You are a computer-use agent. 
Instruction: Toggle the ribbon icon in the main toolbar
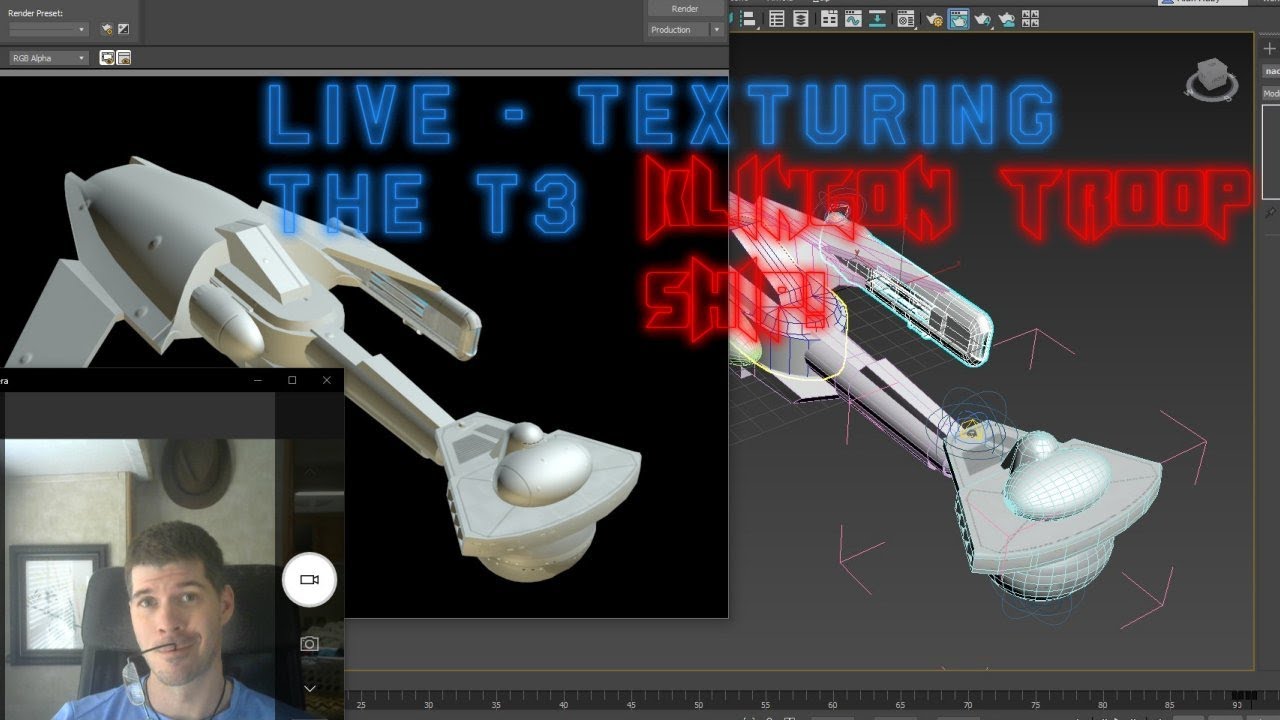click(x=829, y=18)
